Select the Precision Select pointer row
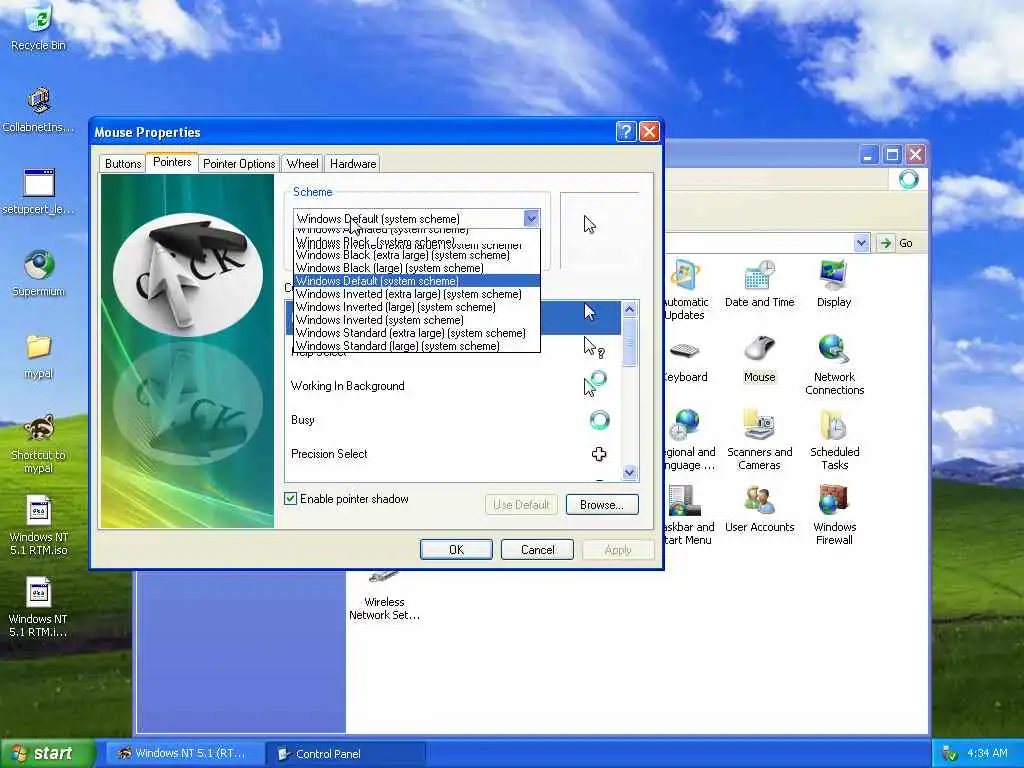This screenshot has width=1024, height=768. [x=453, y=454]
